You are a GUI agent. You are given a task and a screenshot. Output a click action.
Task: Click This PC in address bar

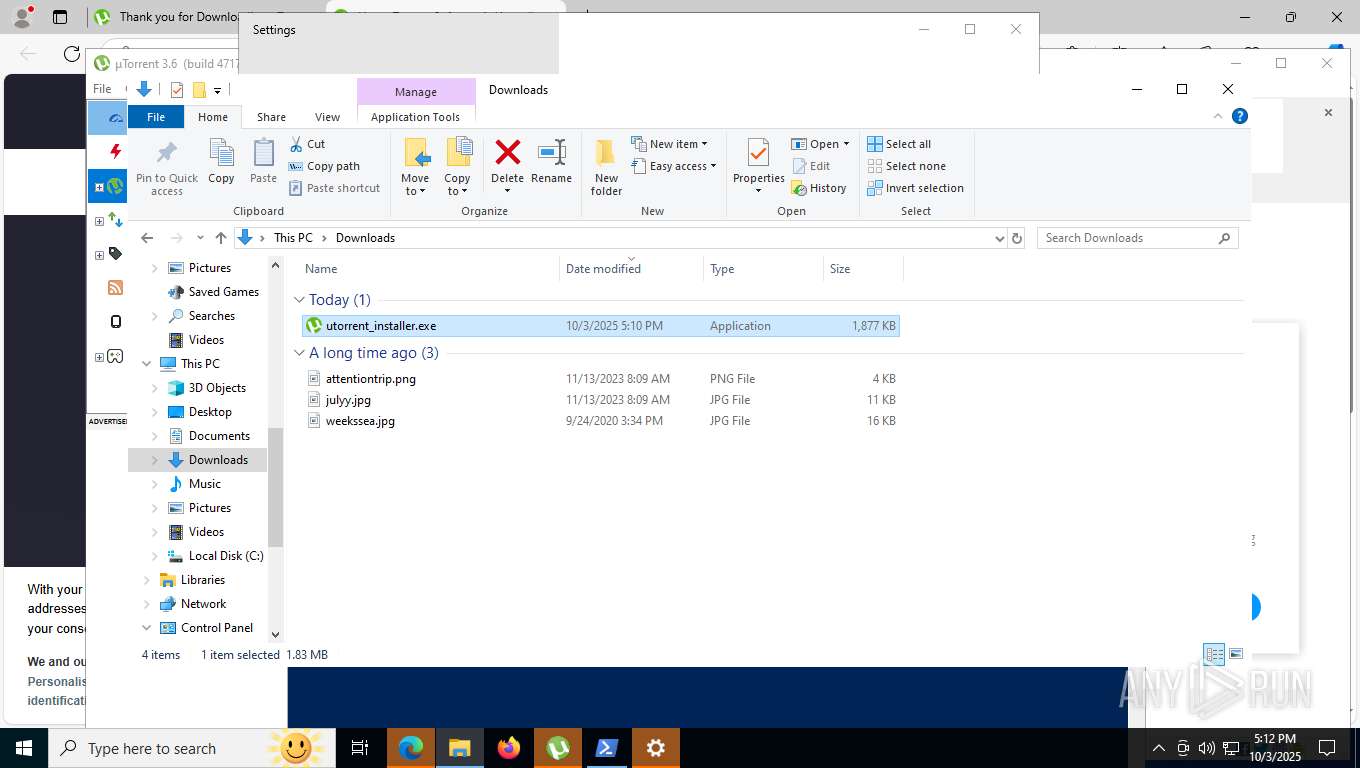pos(293,238)
